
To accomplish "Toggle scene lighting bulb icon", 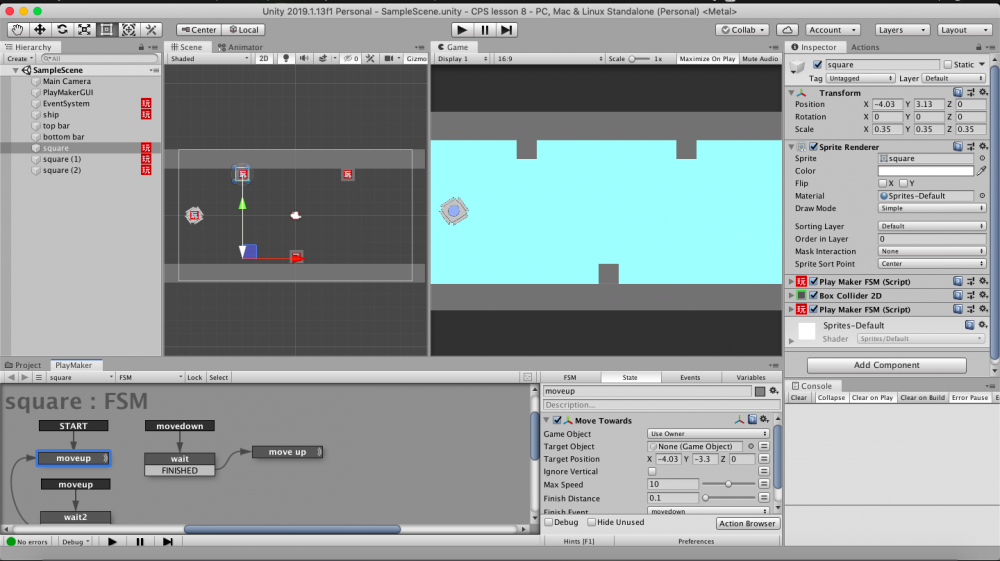I will pyautogui.click(x=286, y=58).
